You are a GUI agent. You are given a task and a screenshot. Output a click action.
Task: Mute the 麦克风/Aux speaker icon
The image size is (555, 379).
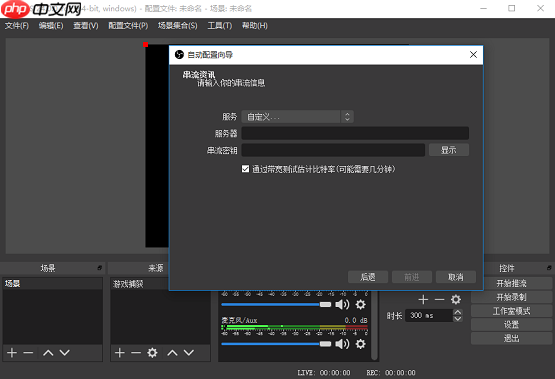342,344
